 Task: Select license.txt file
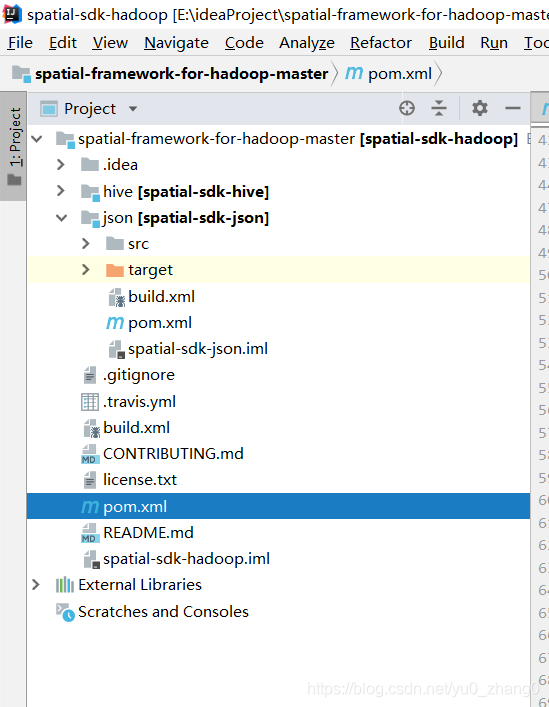pyautogui.click(x=140, y=480)
